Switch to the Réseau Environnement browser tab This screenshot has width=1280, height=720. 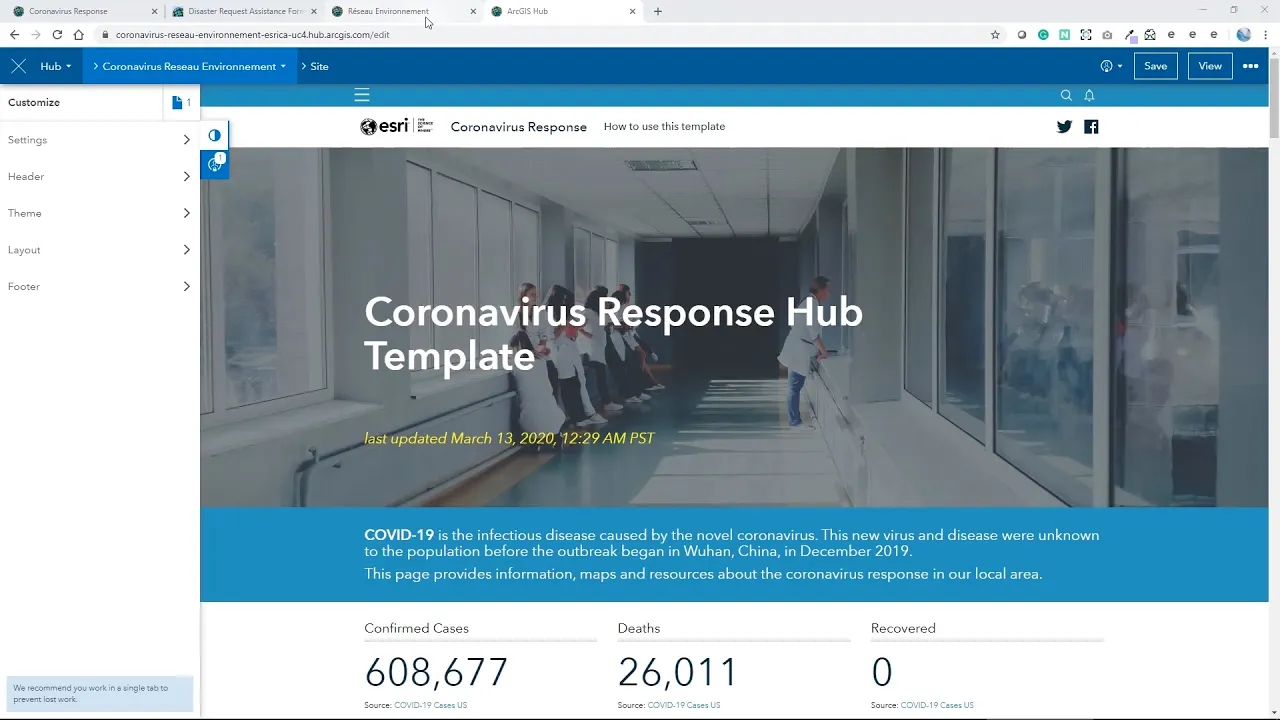[403, 11]
